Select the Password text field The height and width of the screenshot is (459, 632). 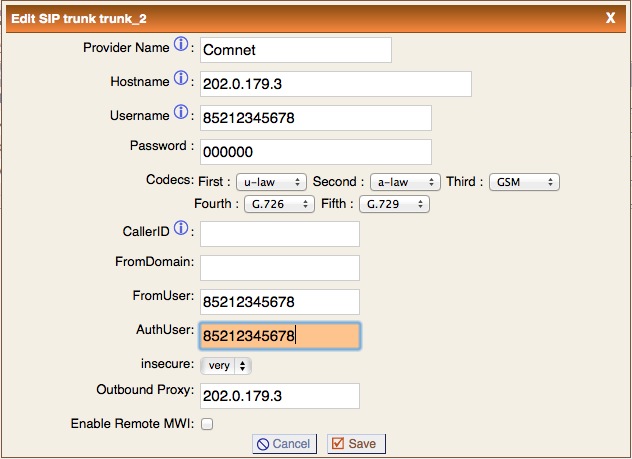point(315,152)
